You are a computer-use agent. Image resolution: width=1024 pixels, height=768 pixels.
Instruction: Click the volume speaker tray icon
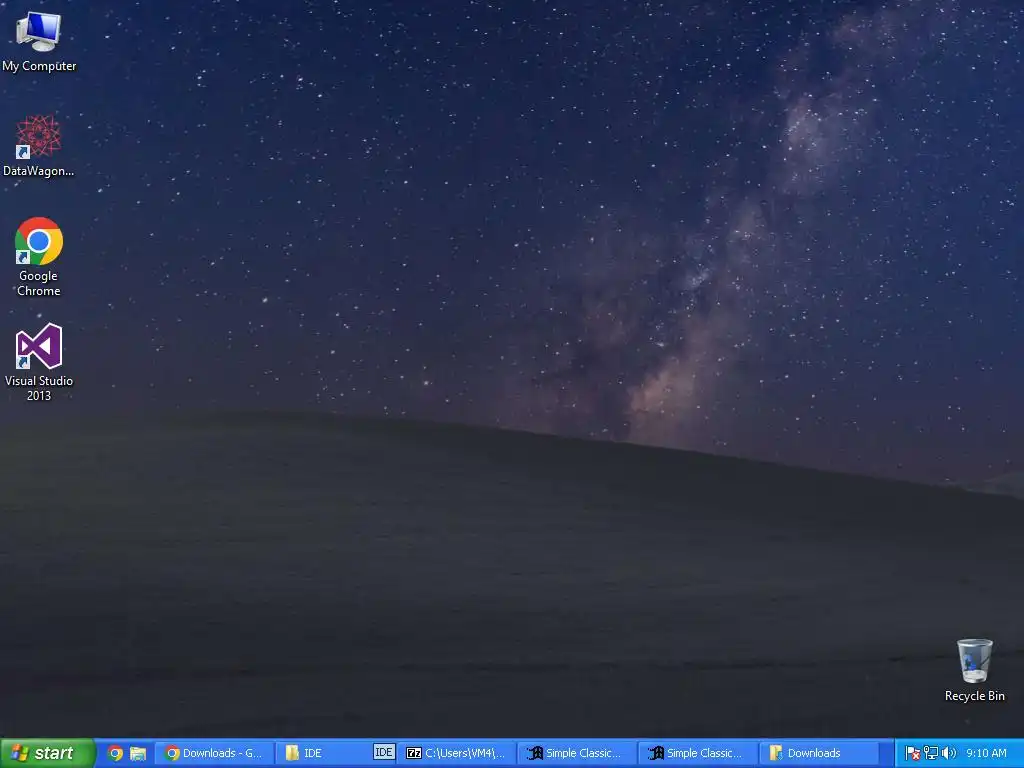tap(948, 753)
